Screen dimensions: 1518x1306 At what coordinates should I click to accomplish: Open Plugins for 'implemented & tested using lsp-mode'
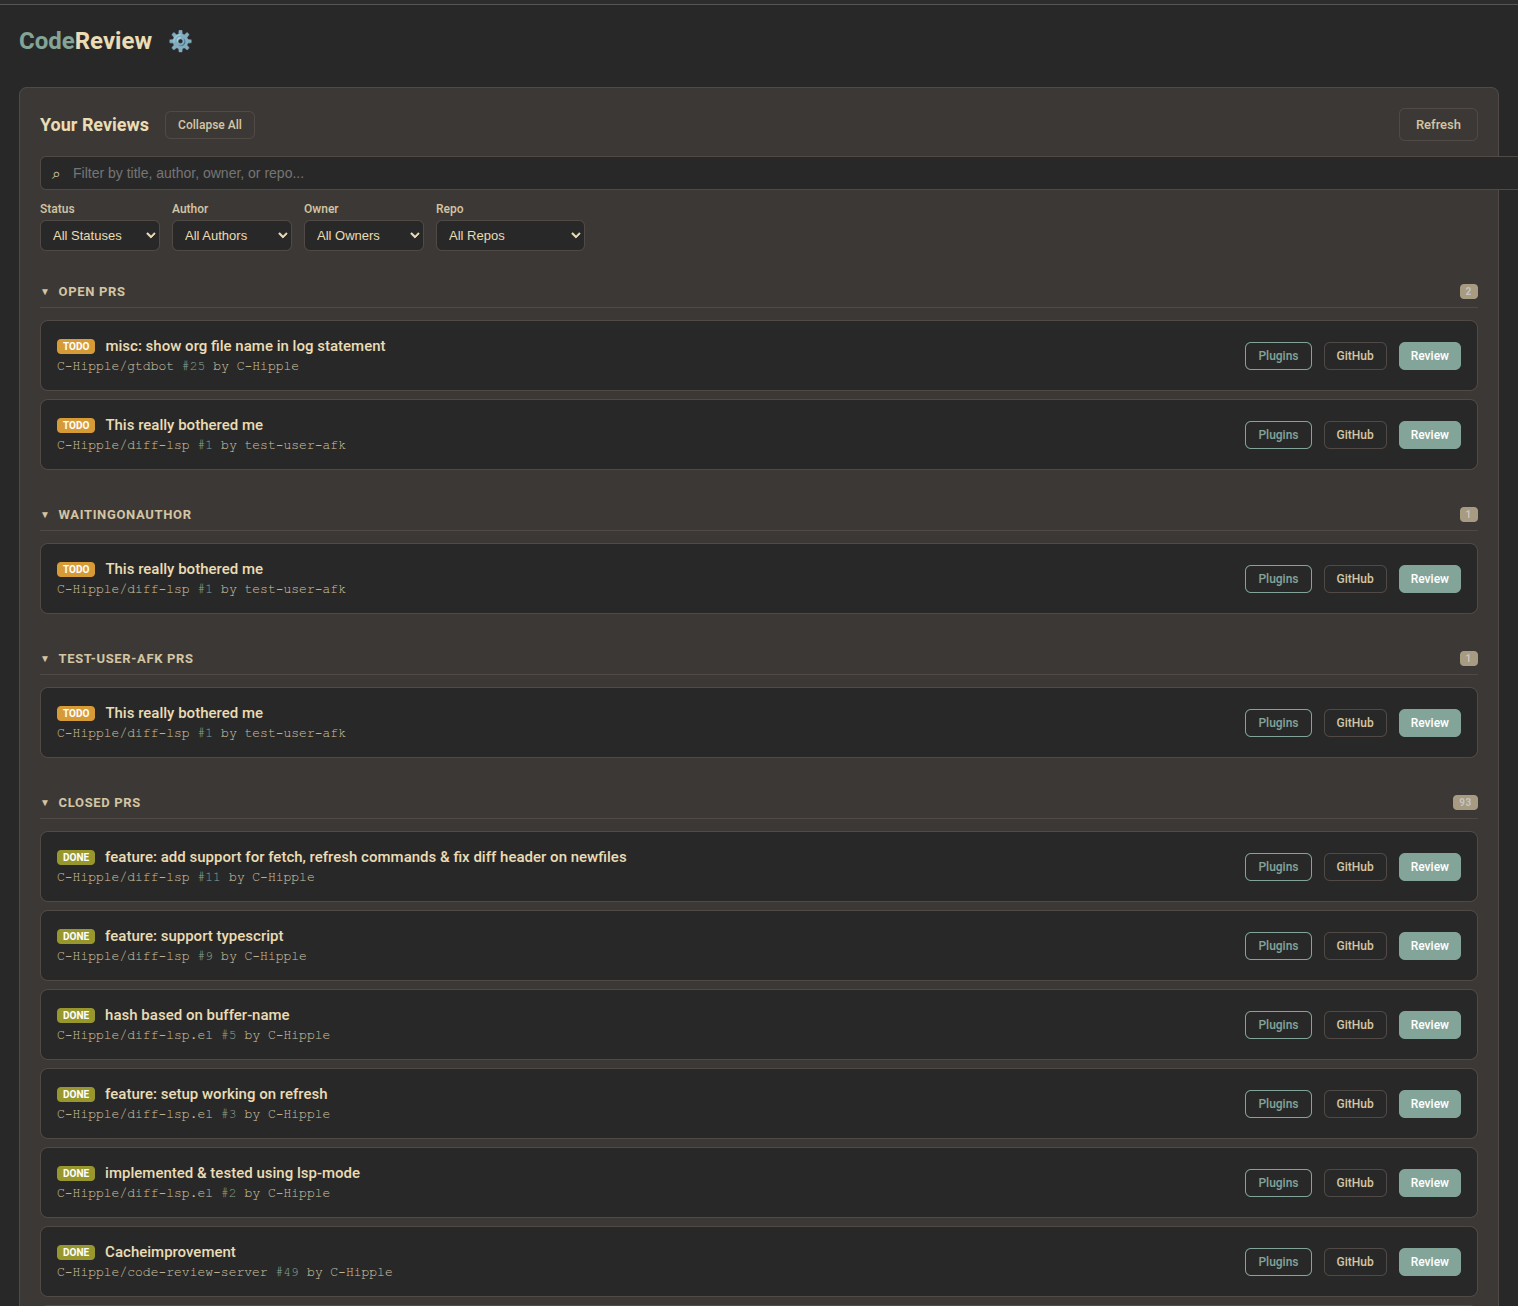pos(1278,1183)
